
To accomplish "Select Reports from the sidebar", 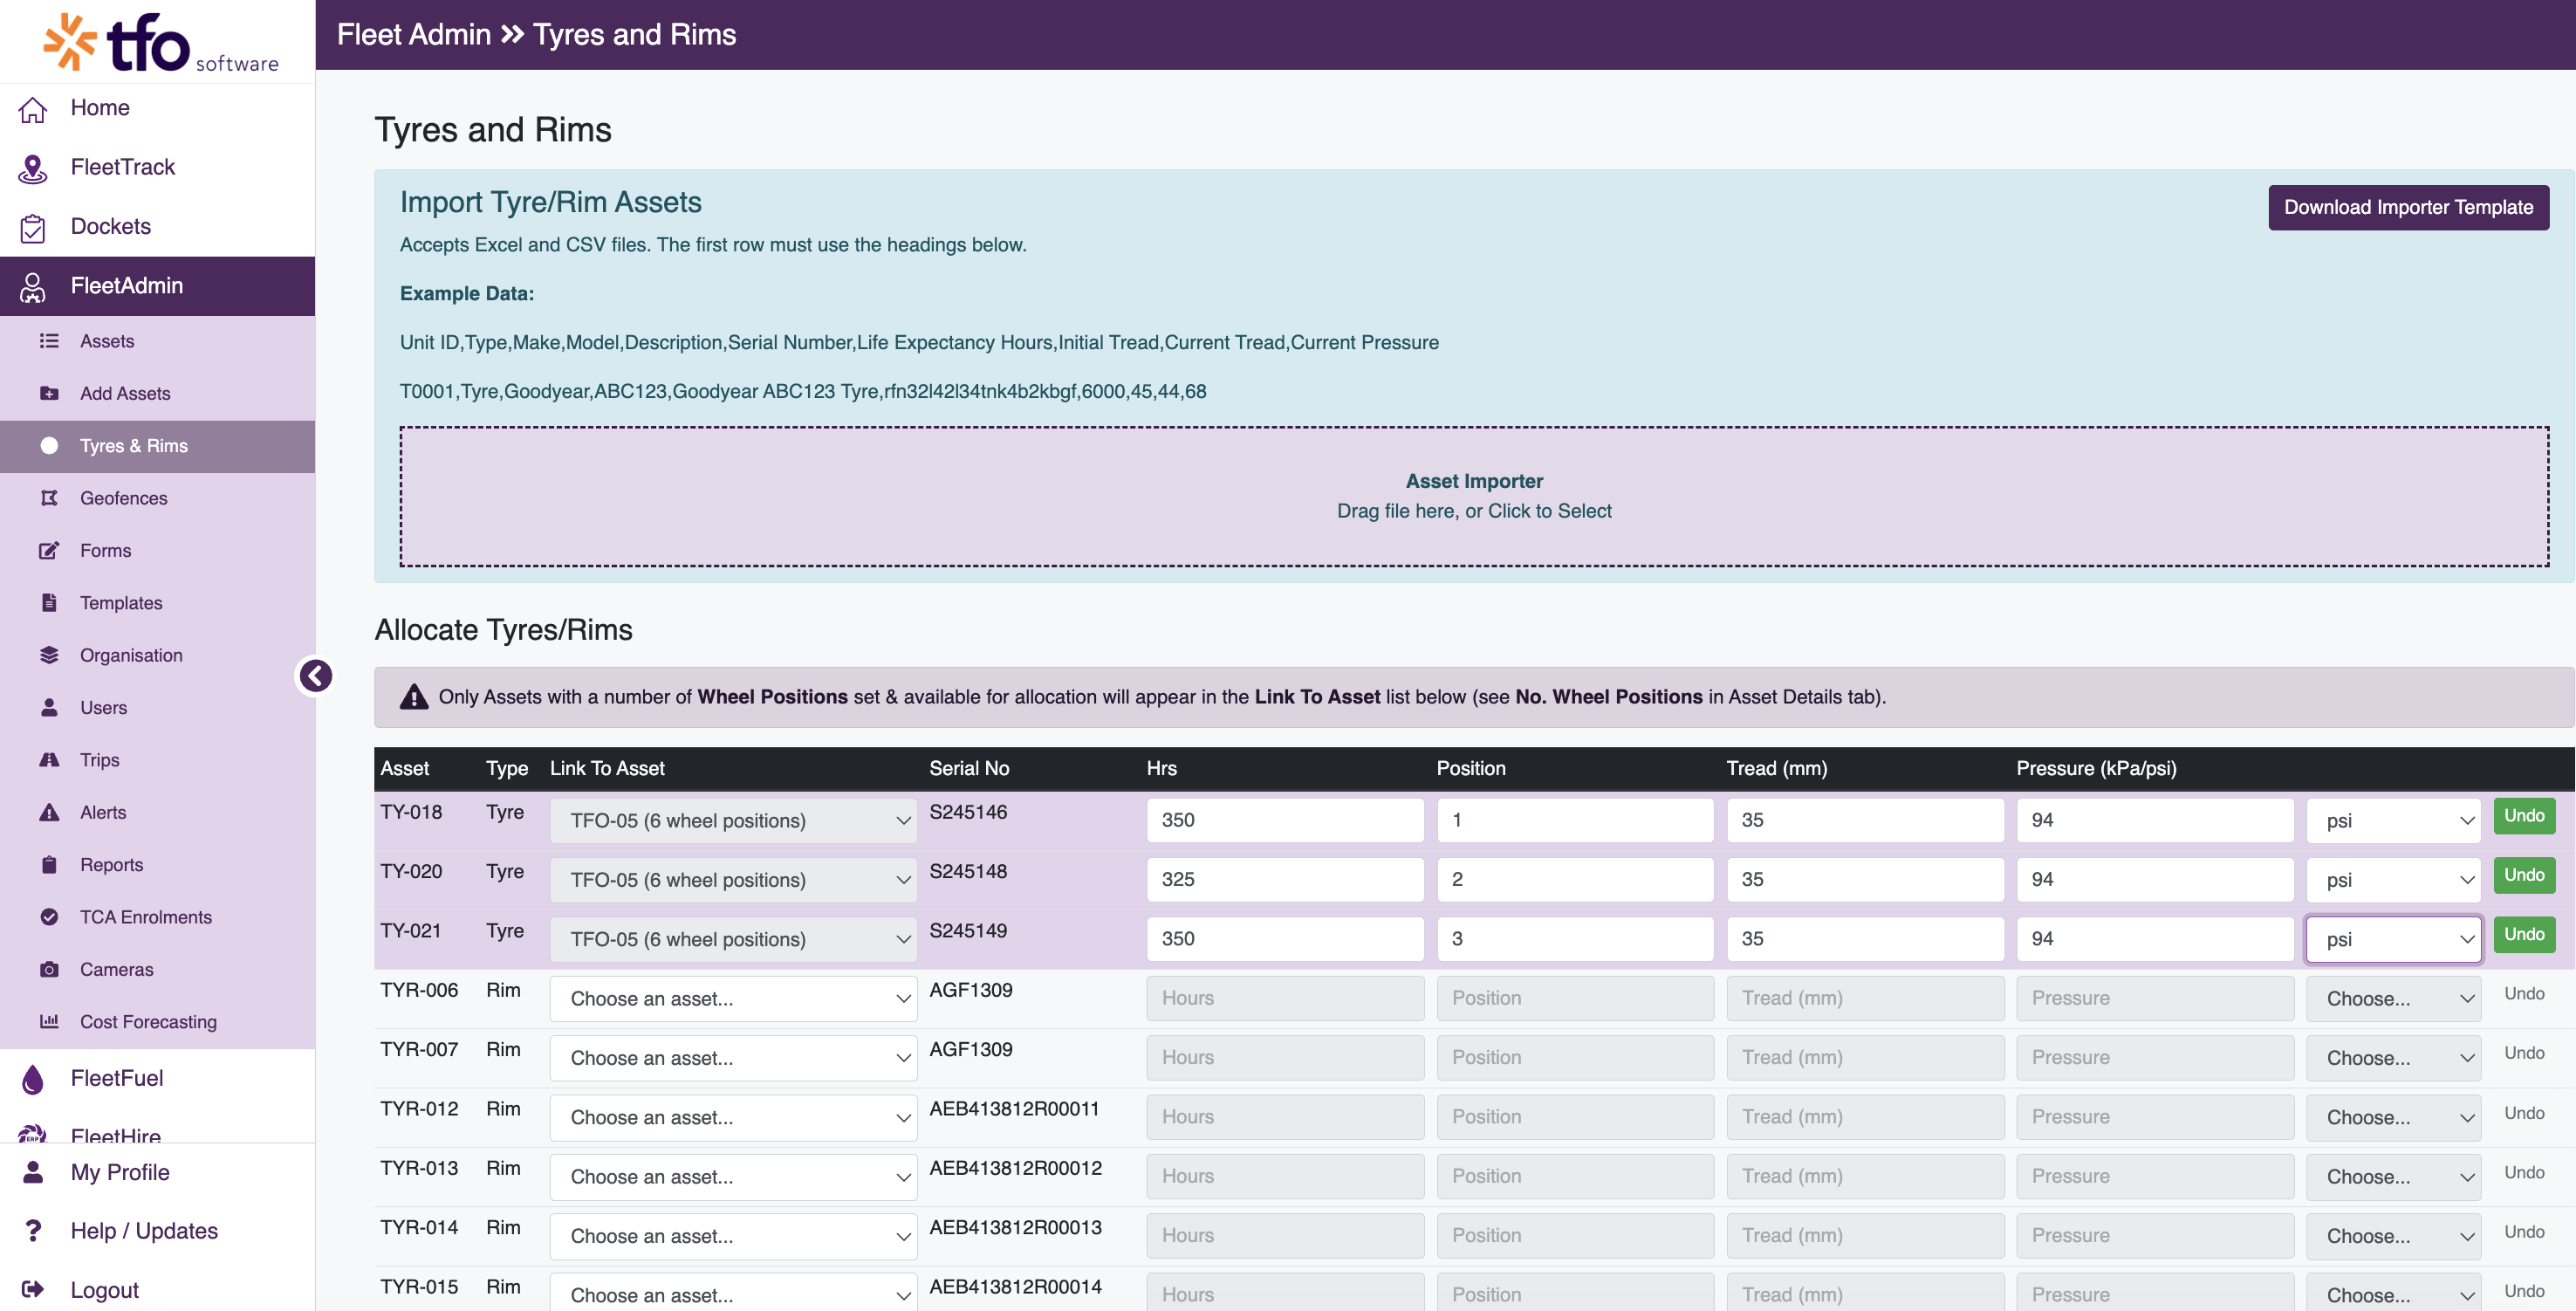I will click(x=157, y=864).
